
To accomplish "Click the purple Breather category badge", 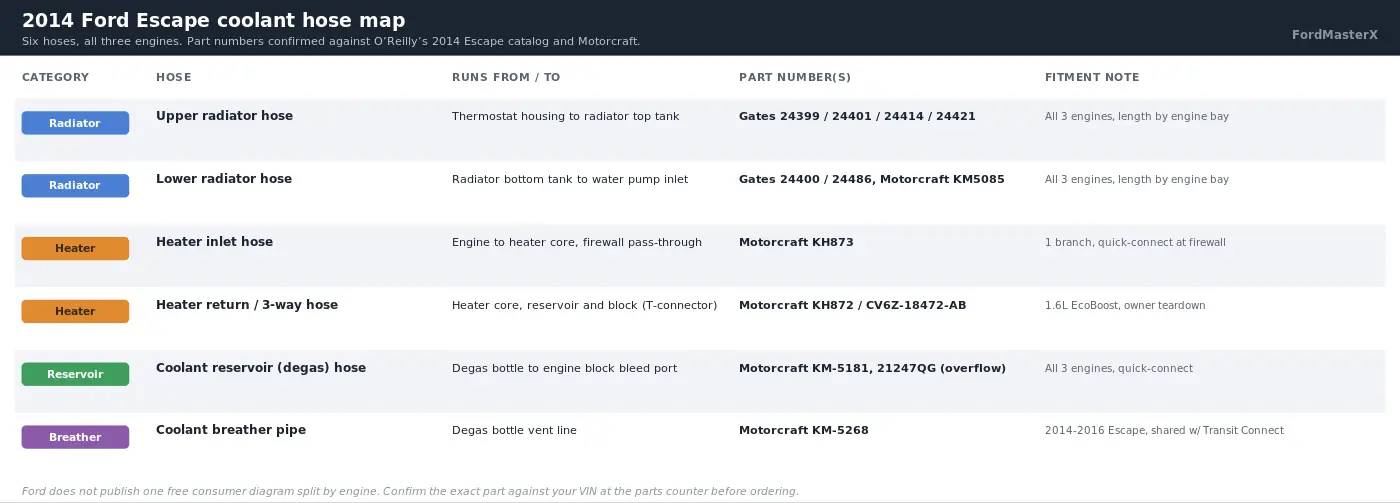I will point(75,437).
